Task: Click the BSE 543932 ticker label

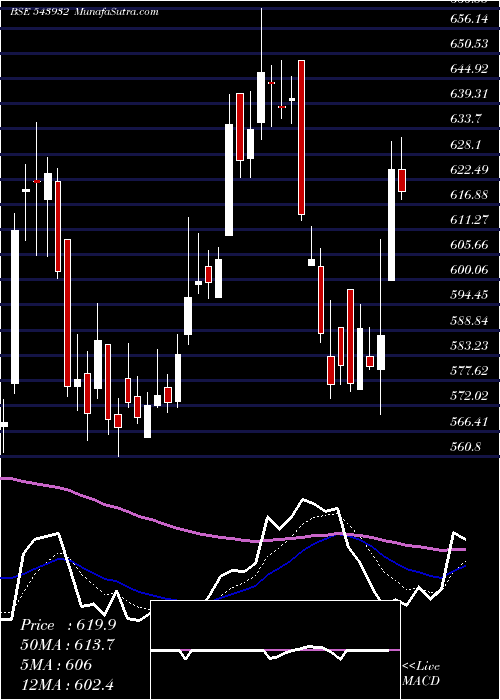Action: coord(39,12)
